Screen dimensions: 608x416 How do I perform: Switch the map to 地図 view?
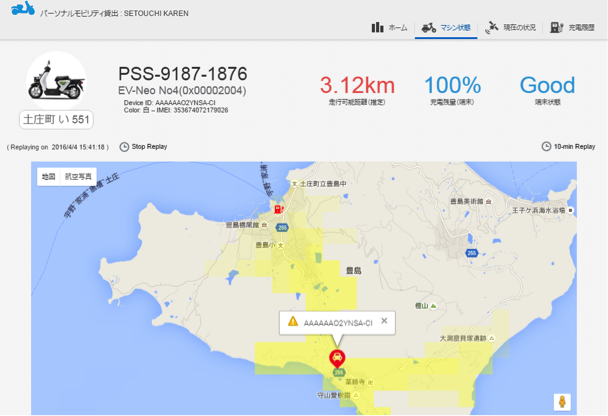point(48,177)
